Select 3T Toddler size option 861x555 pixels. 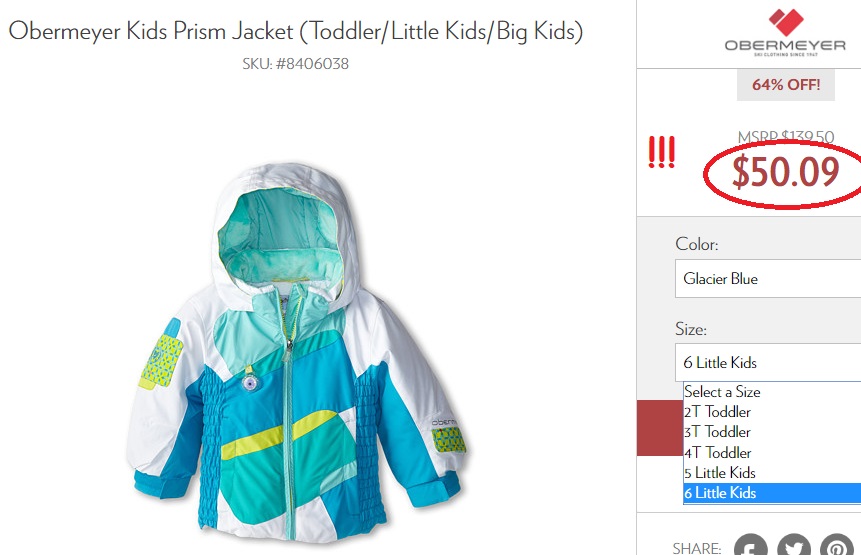(772, 432)
